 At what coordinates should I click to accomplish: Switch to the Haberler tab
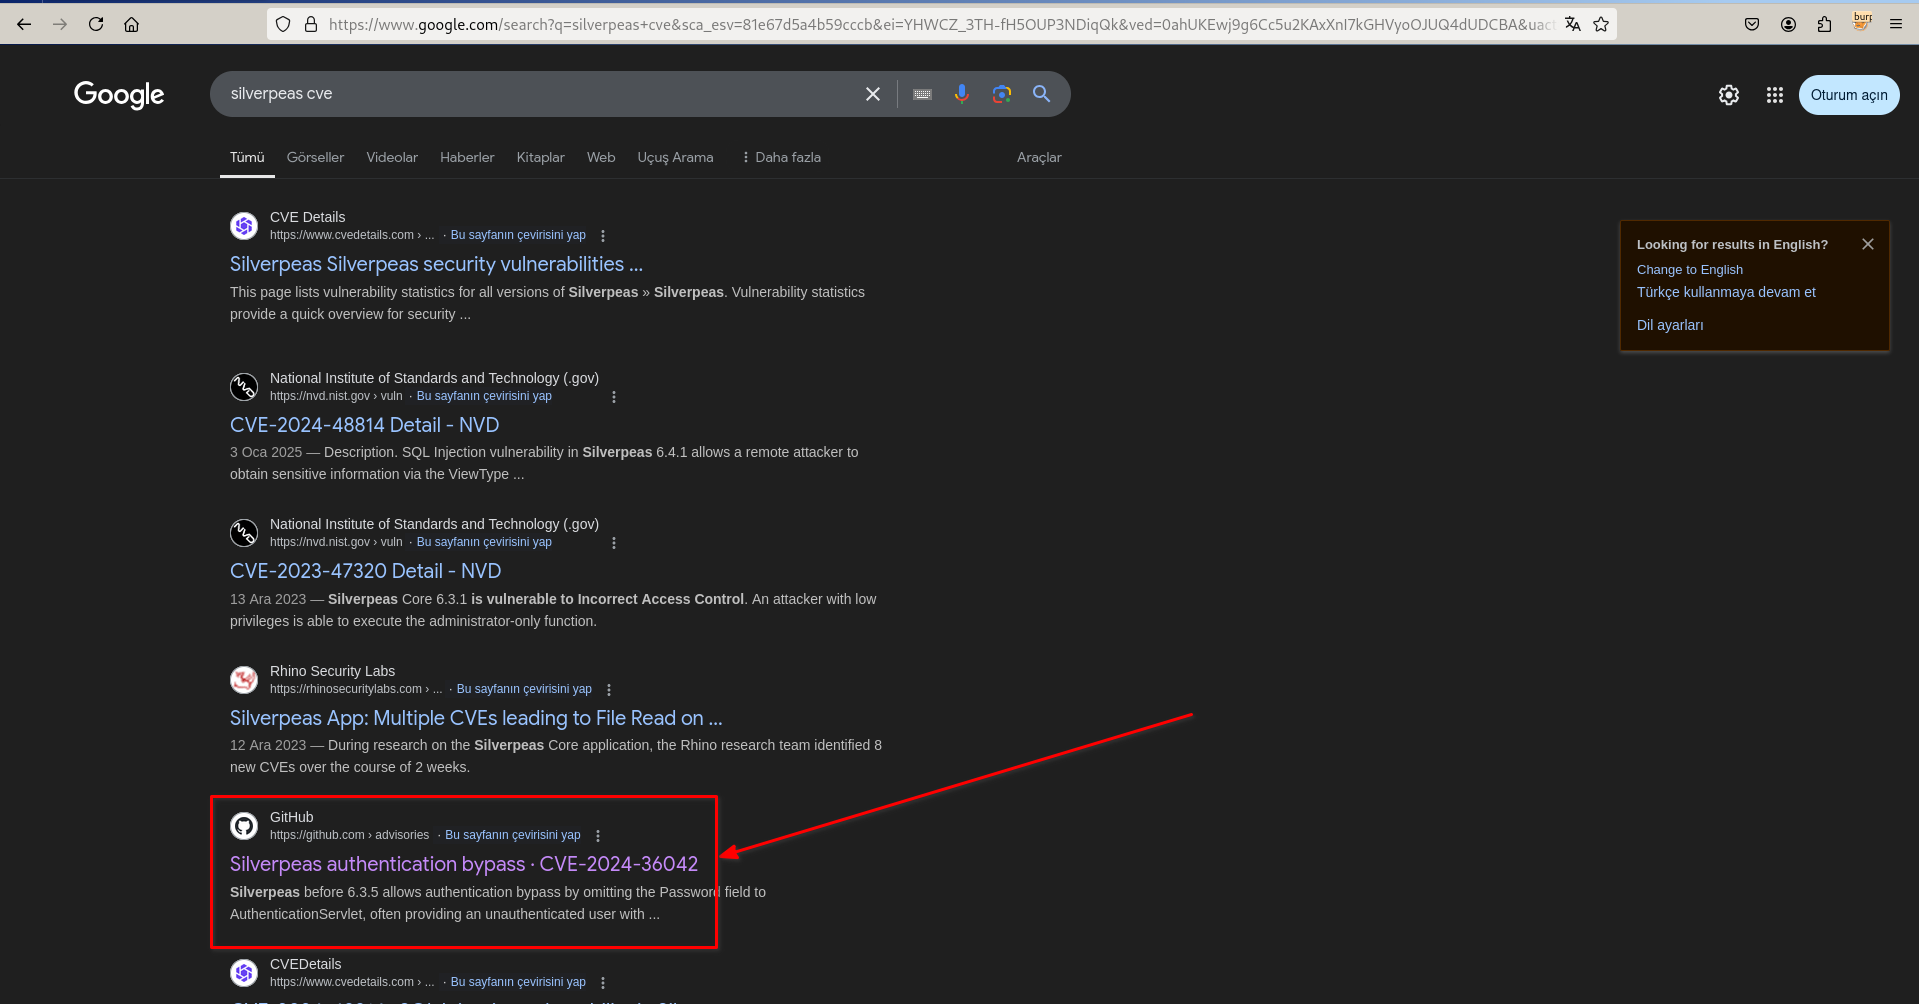(467, 157)
